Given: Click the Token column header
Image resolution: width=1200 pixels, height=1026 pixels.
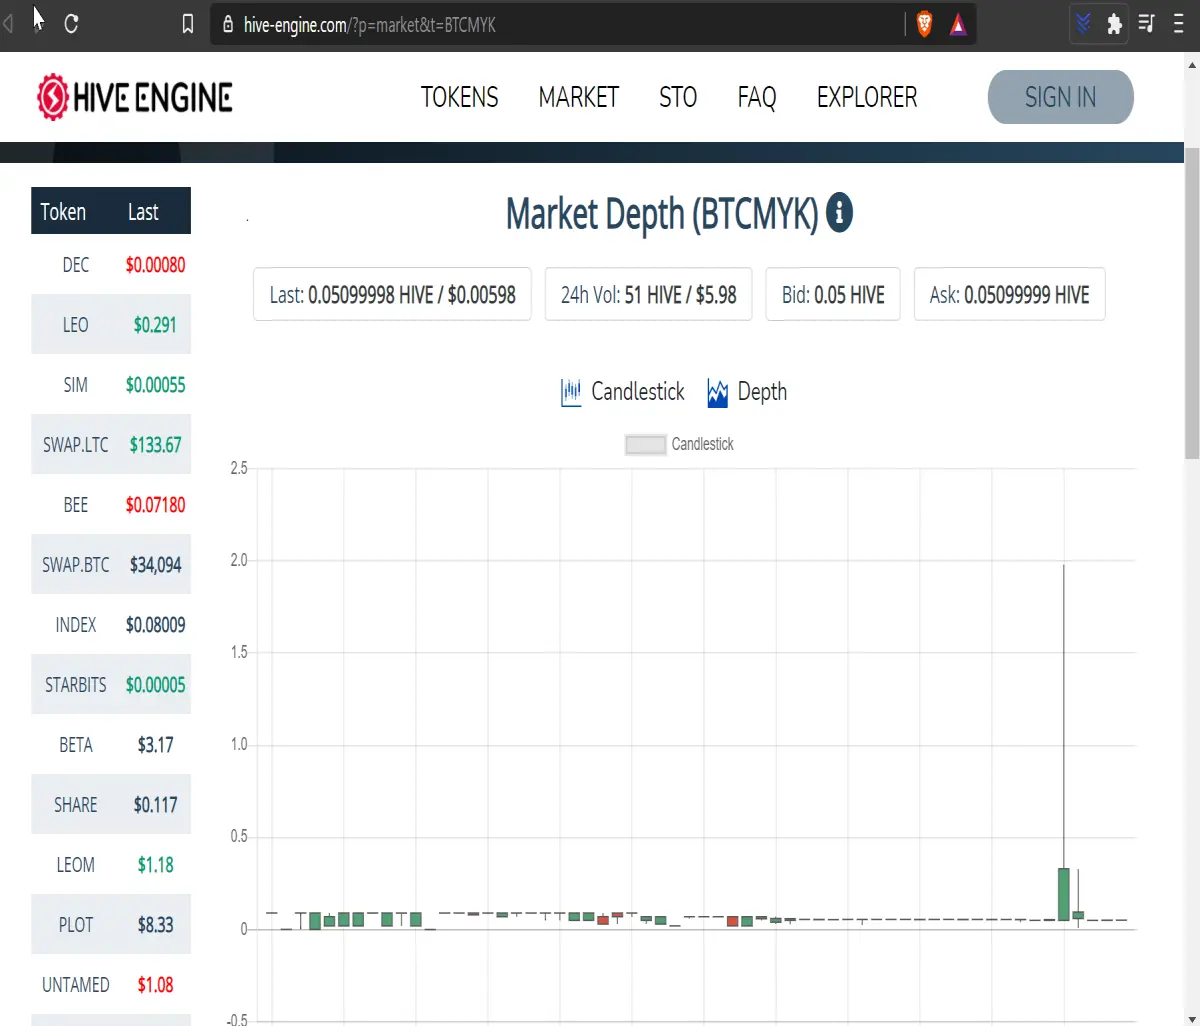Looking at the screenshot, I should coord(63,212).
